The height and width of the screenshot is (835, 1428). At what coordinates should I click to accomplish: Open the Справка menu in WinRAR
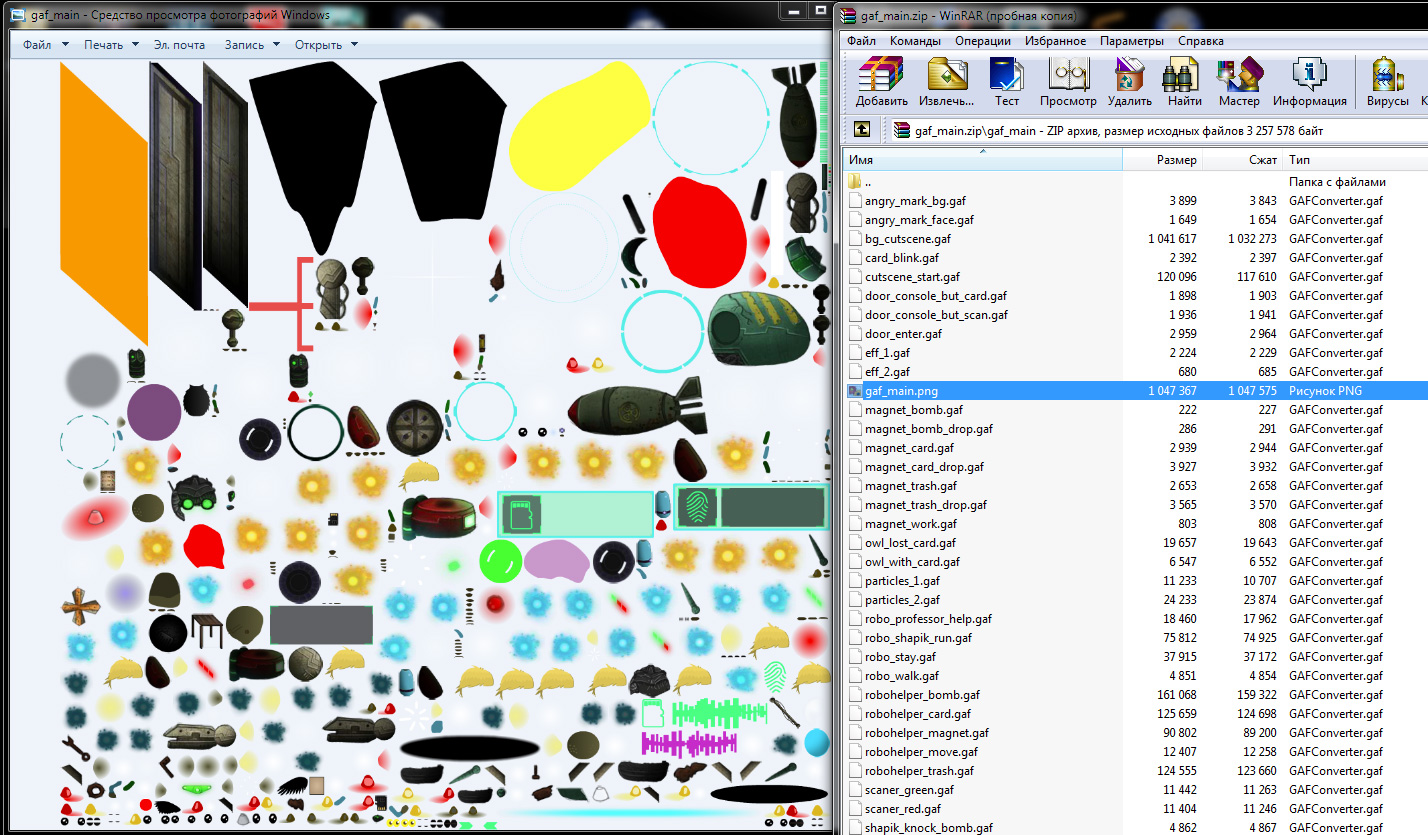click(1200, 41)
